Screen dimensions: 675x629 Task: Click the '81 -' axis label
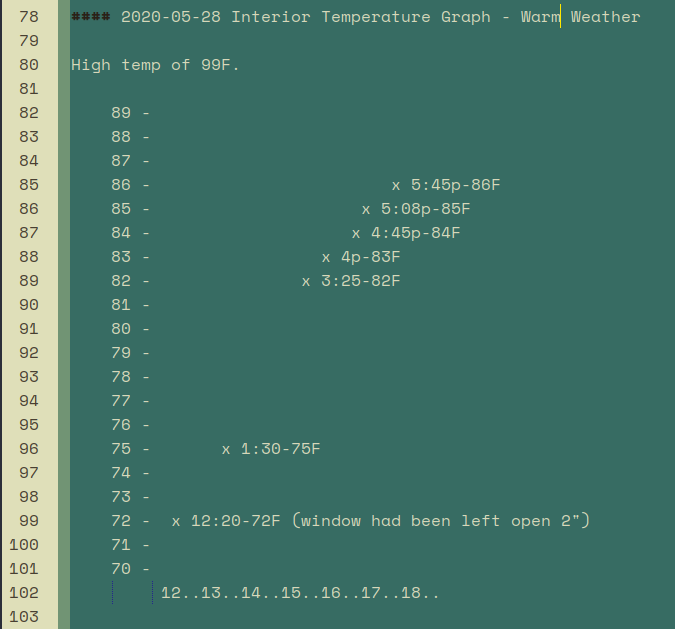coord(130,305)
